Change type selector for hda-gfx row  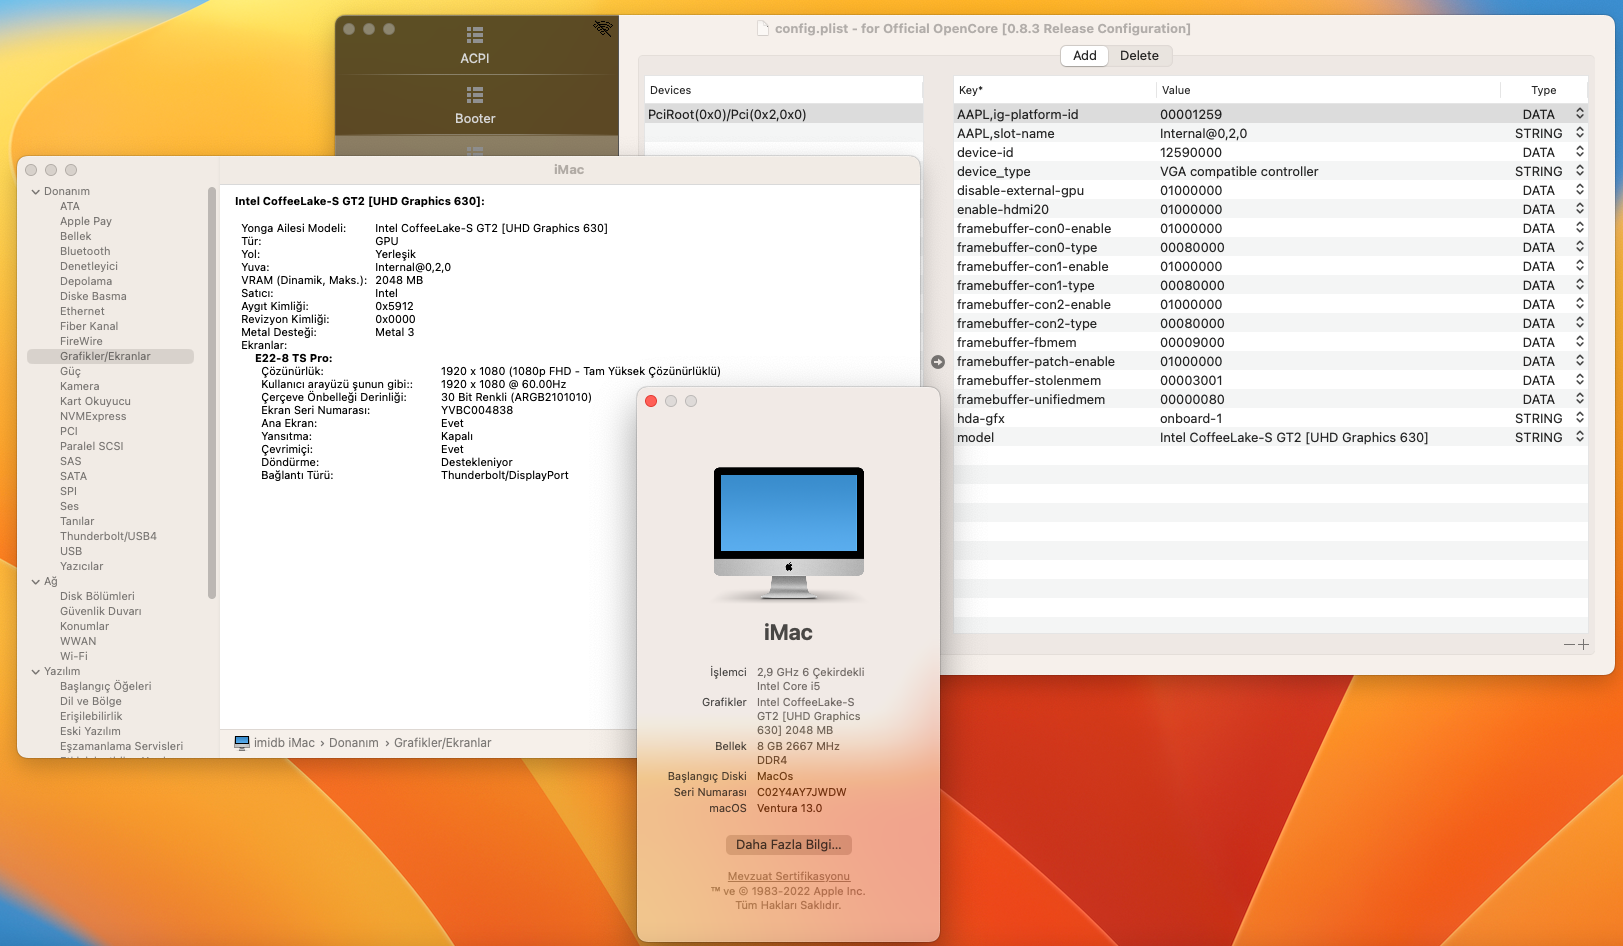pyautogui.click(x=1580, y=419)
